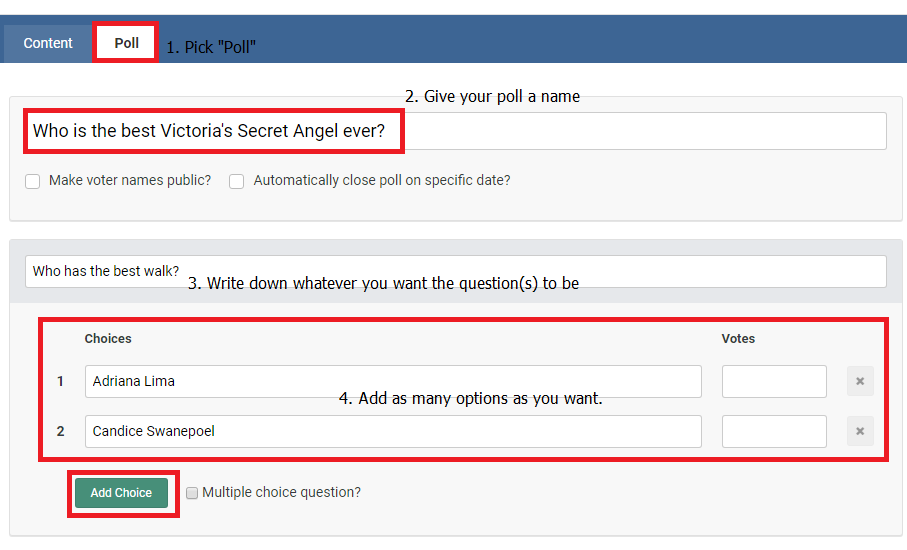Viewport: 907px width, 550px height.
Task: Click the Choices column header
Action: pos(108,339)
